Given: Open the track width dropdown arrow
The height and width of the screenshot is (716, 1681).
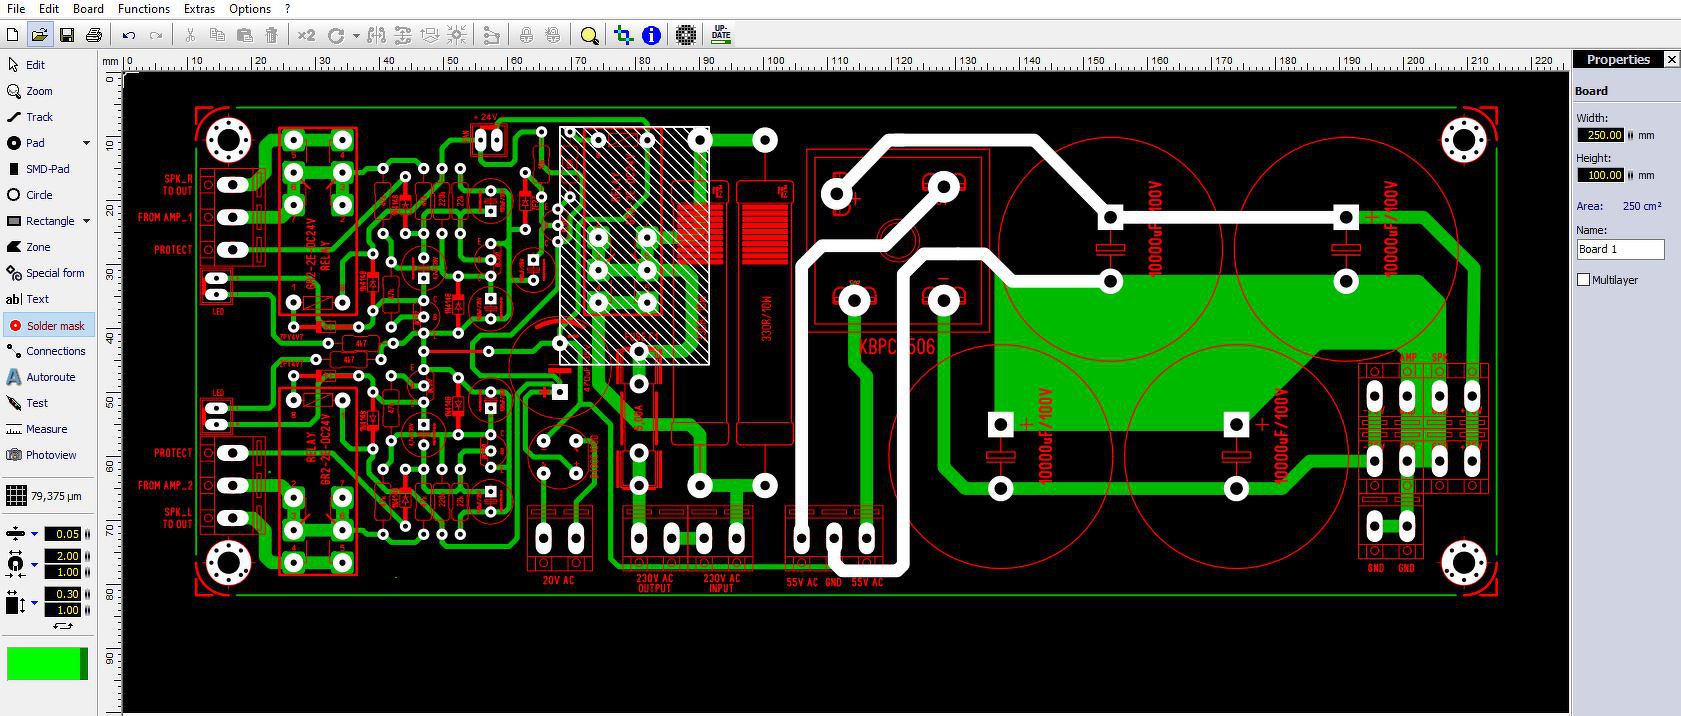Looking at the screenshot, I should (x=34, y=534).
